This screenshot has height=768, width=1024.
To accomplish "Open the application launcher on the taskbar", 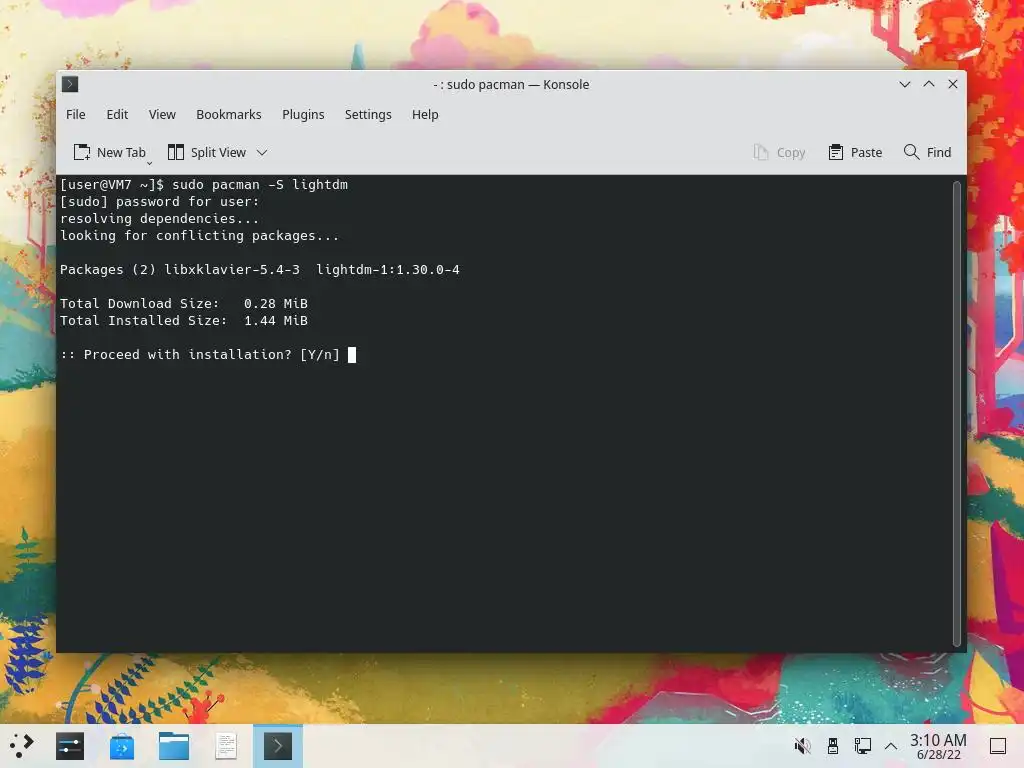I will (x=21, y=746).
